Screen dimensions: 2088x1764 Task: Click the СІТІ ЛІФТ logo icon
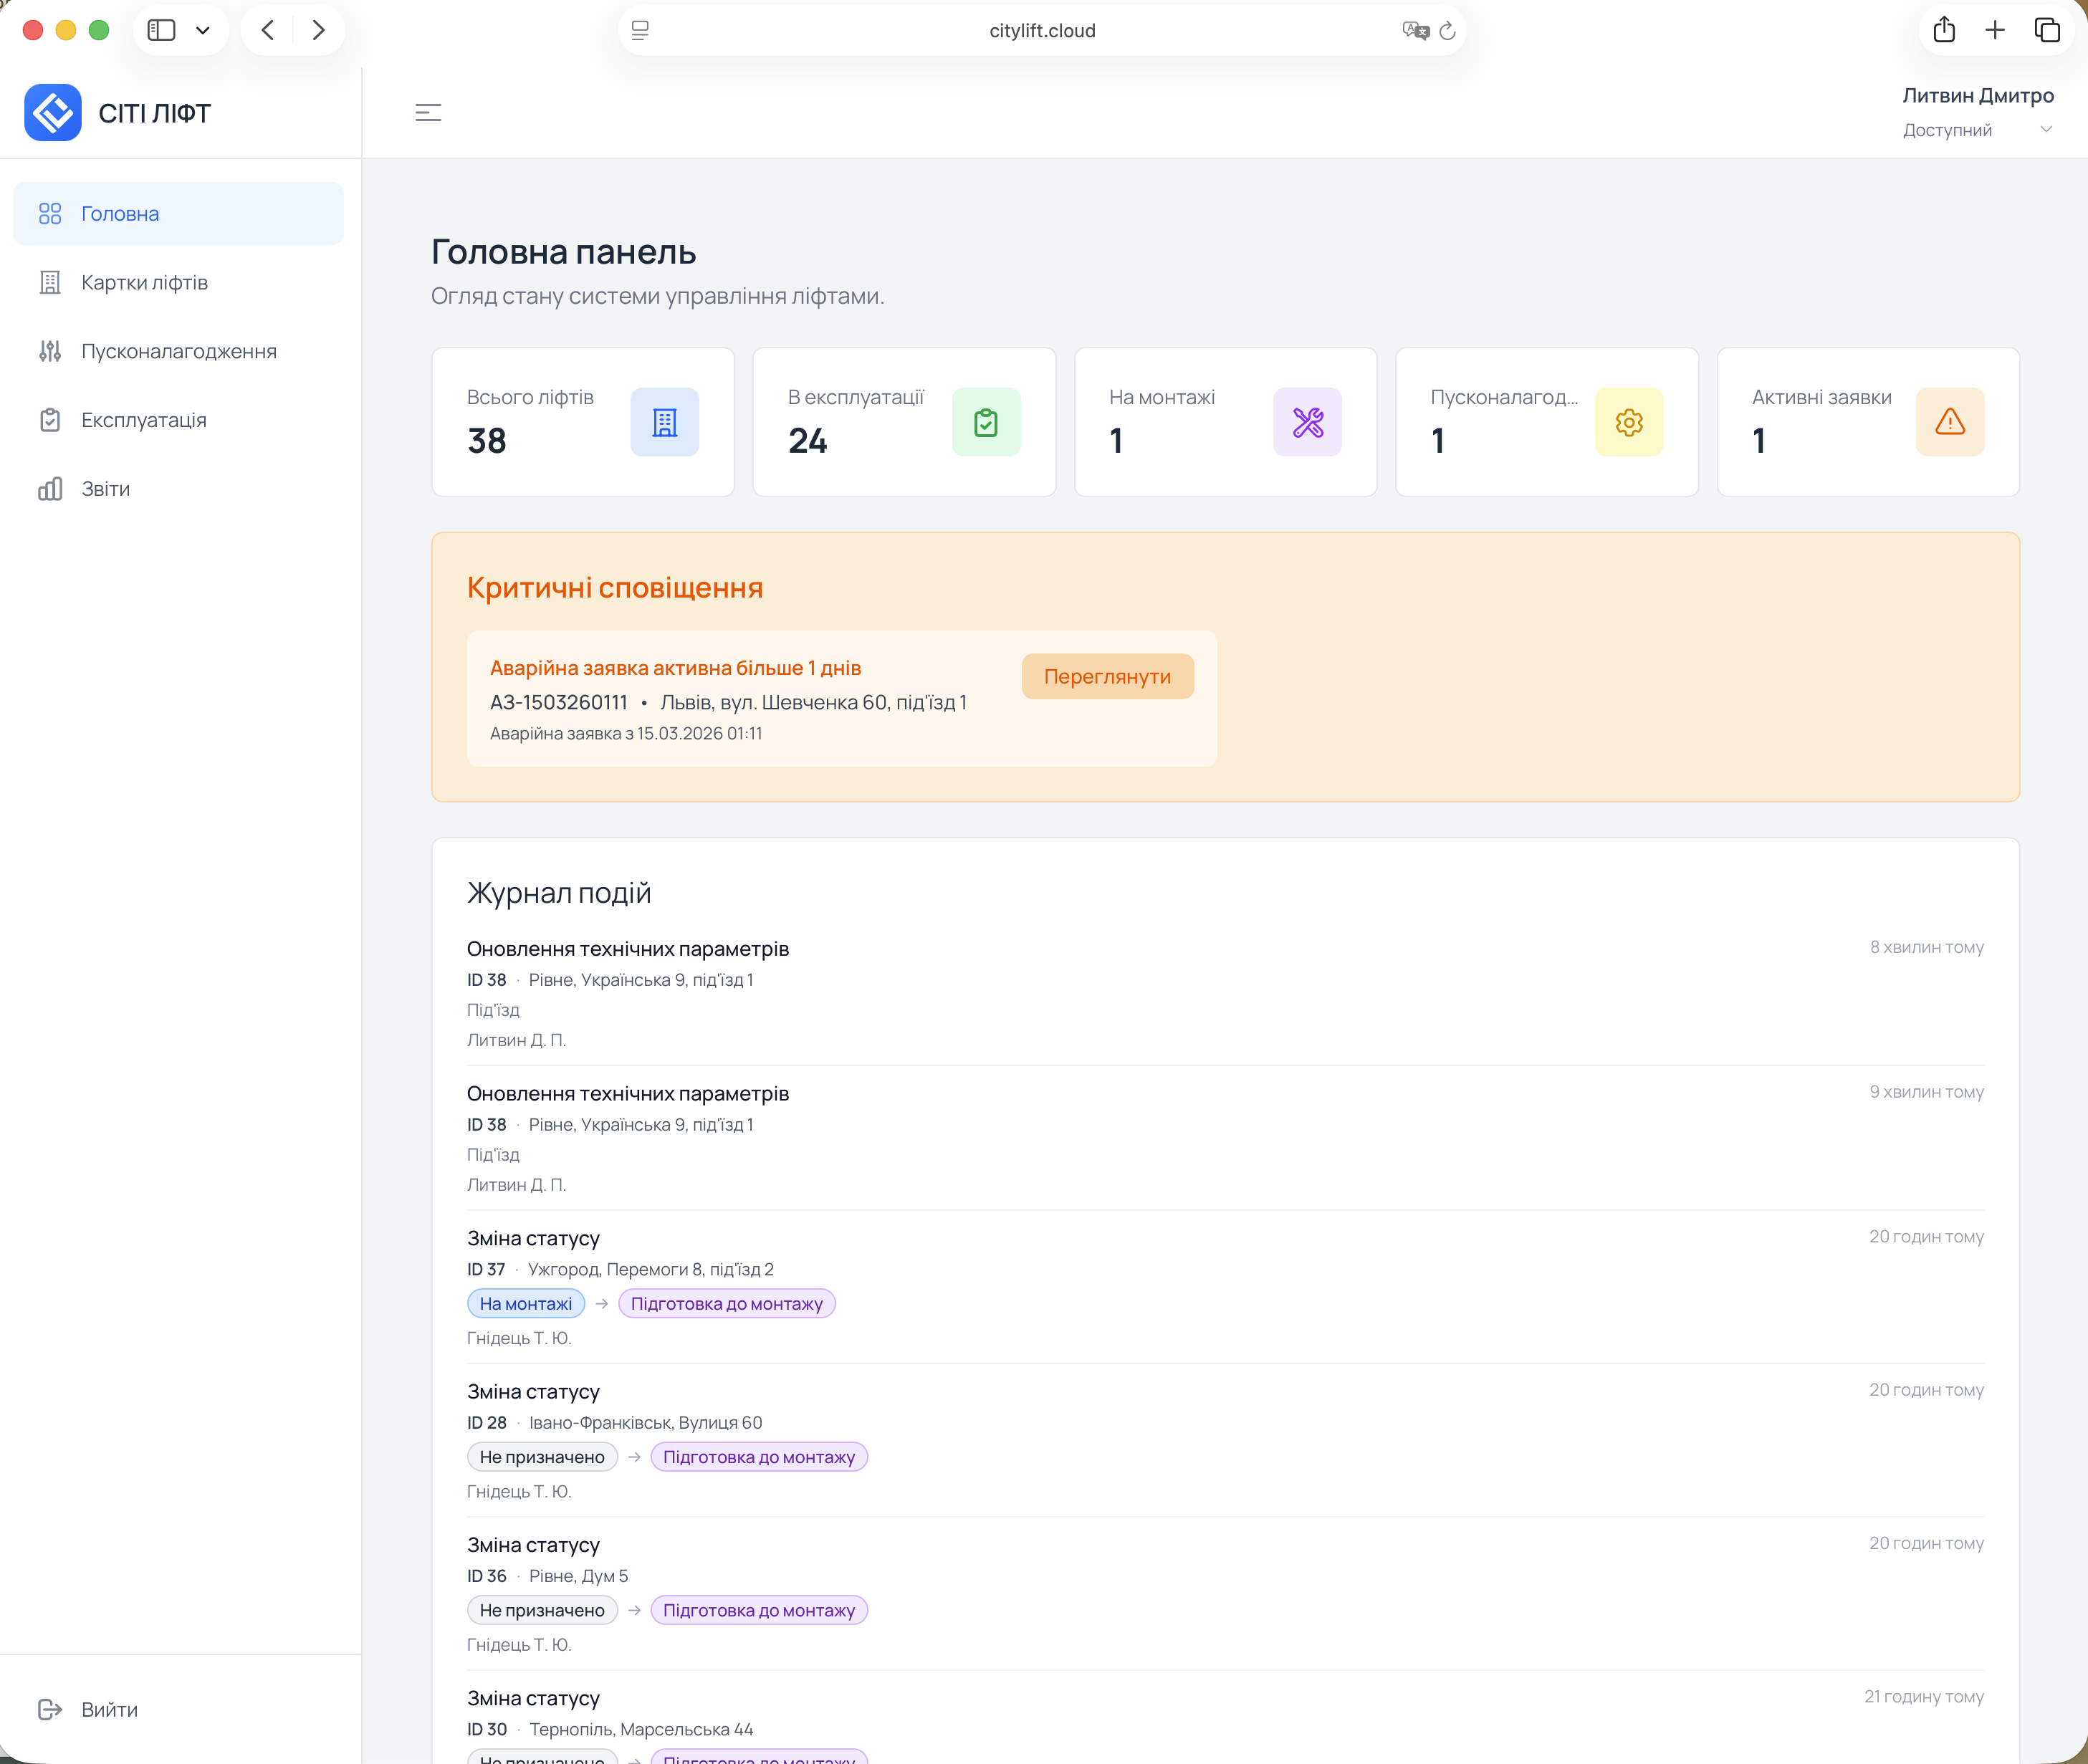click(53, 113)
